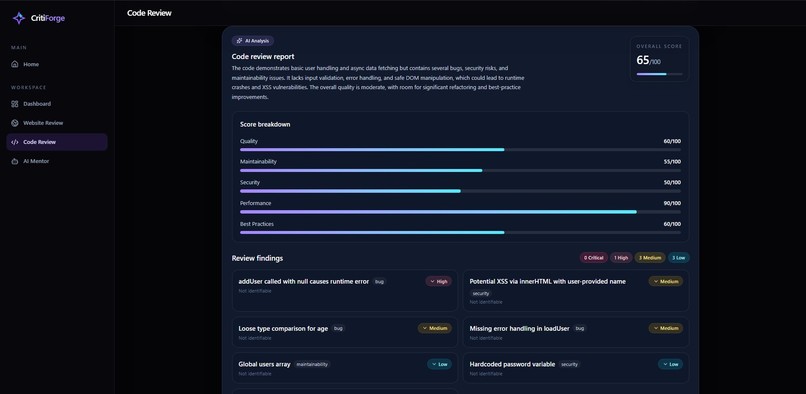806x394 pixels.
Task: Click the Performance score progress bar
Action: click(460, 212)
